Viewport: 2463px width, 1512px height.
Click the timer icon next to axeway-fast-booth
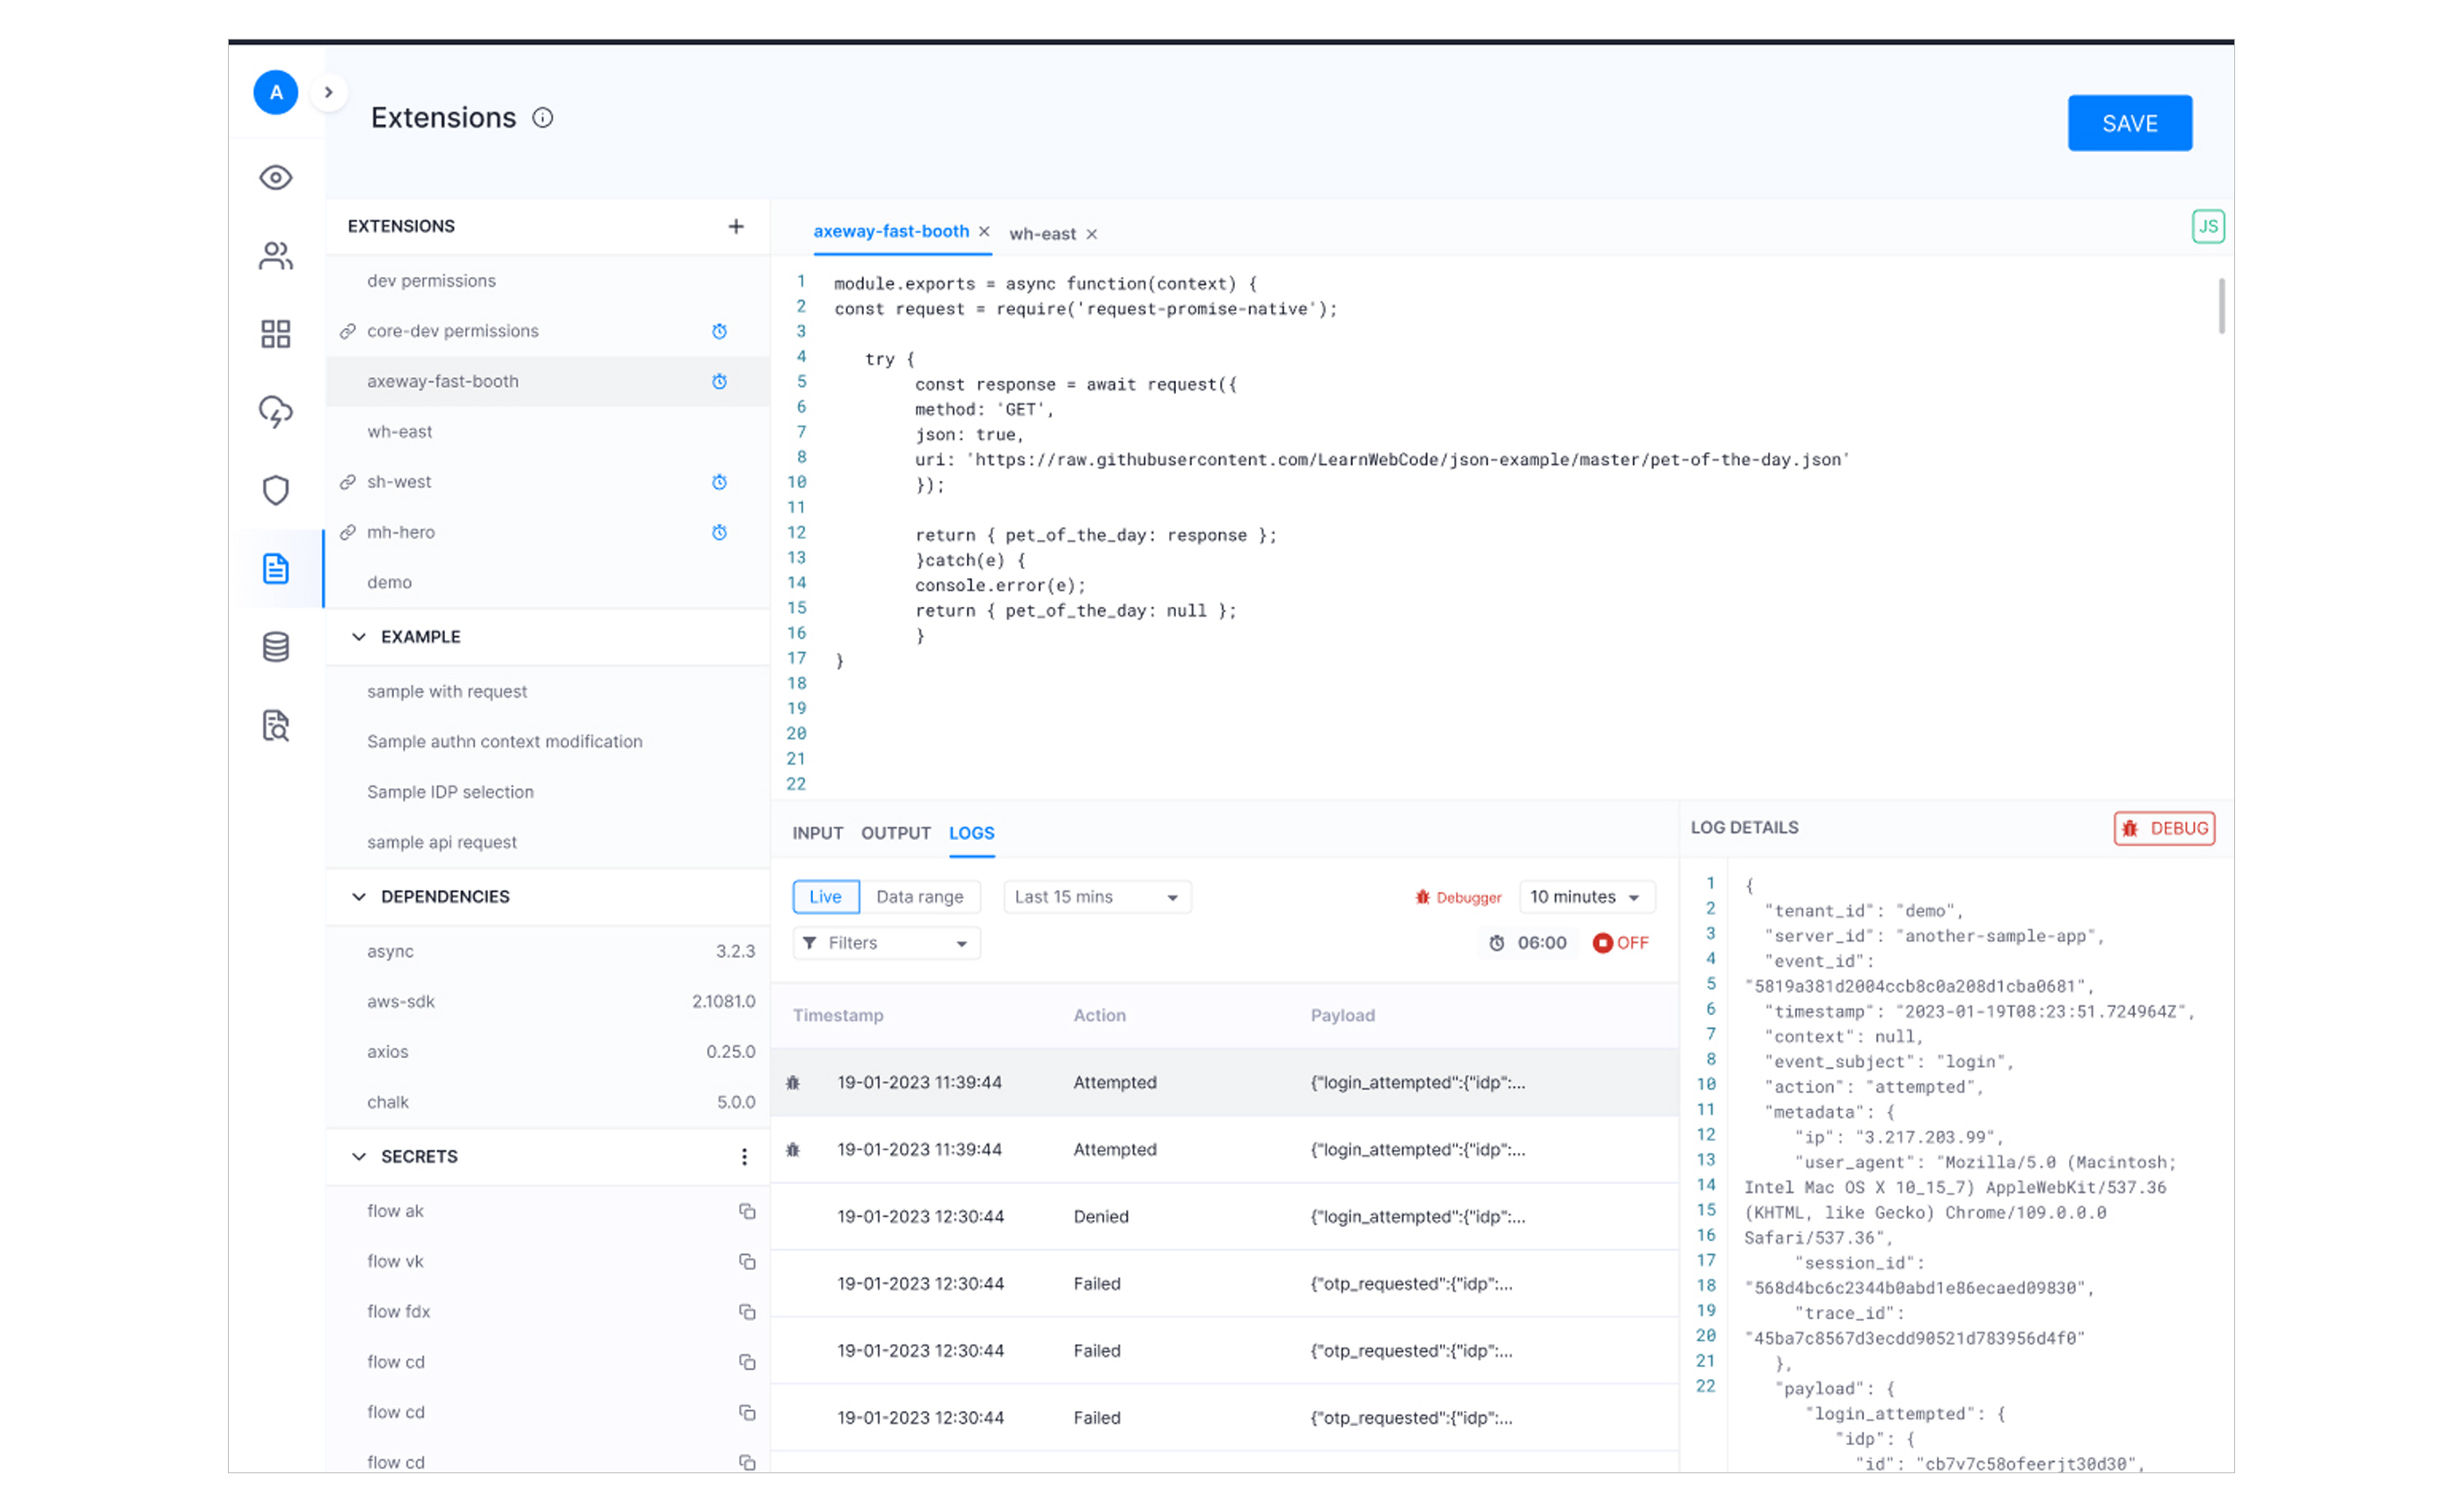coord(719,381)
